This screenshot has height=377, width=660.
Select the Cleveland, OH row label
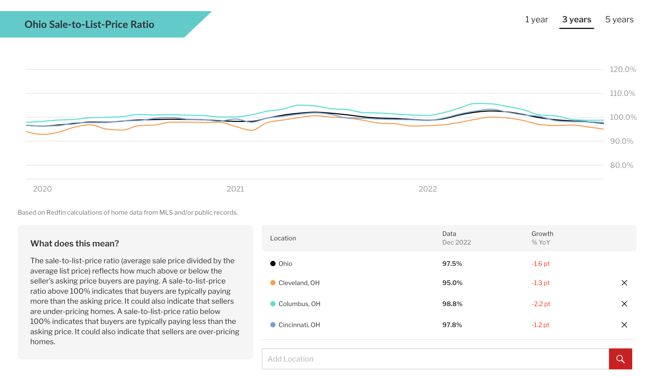pos(299,283)
